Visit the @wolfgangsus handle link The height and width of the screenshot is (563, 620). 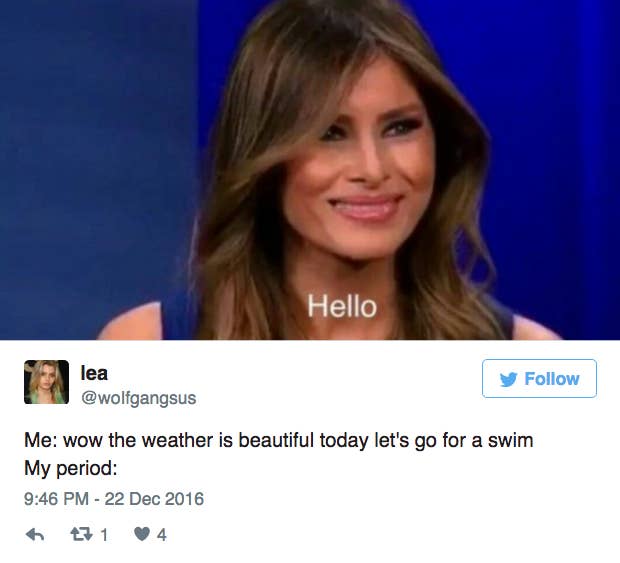coord(138,398)
